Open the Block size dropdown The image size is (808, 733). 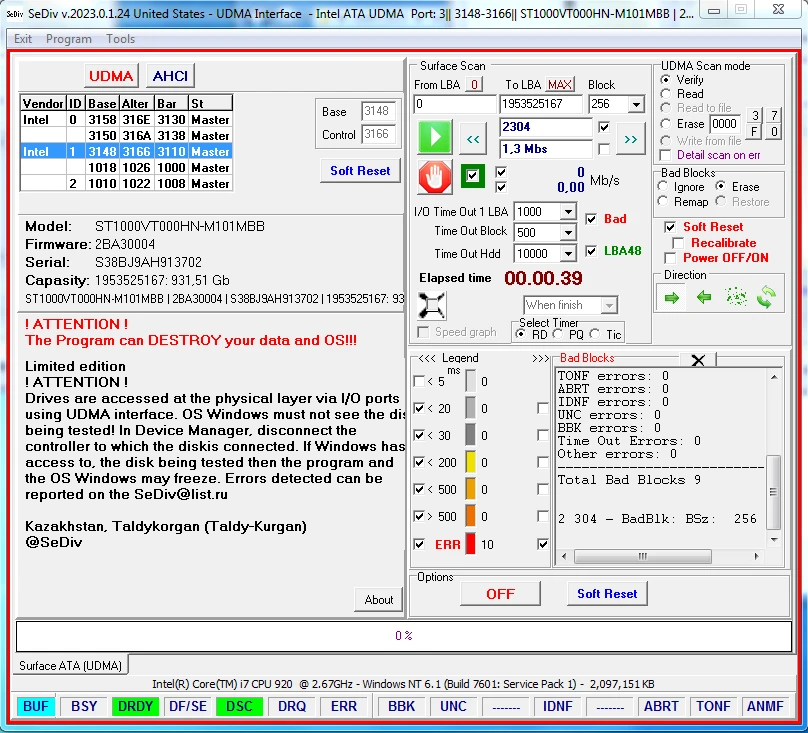[636, 105]
